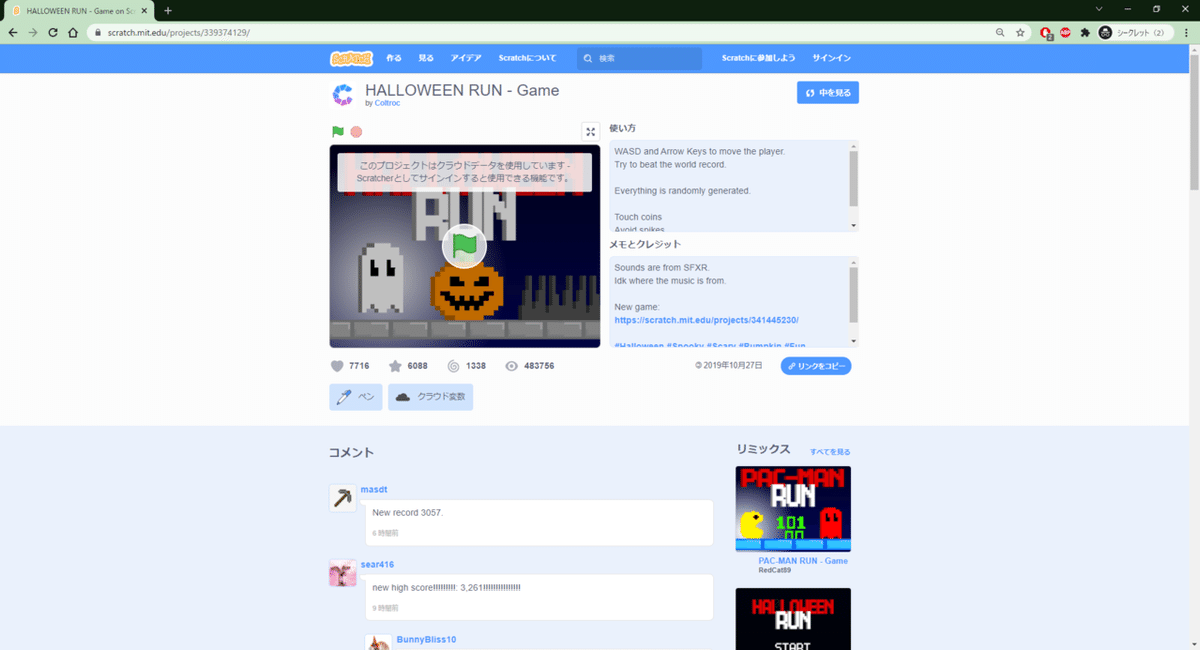Click the large green flag overlay on stage
Viewport: 1200px width, 650px height.
click(464, 245)
